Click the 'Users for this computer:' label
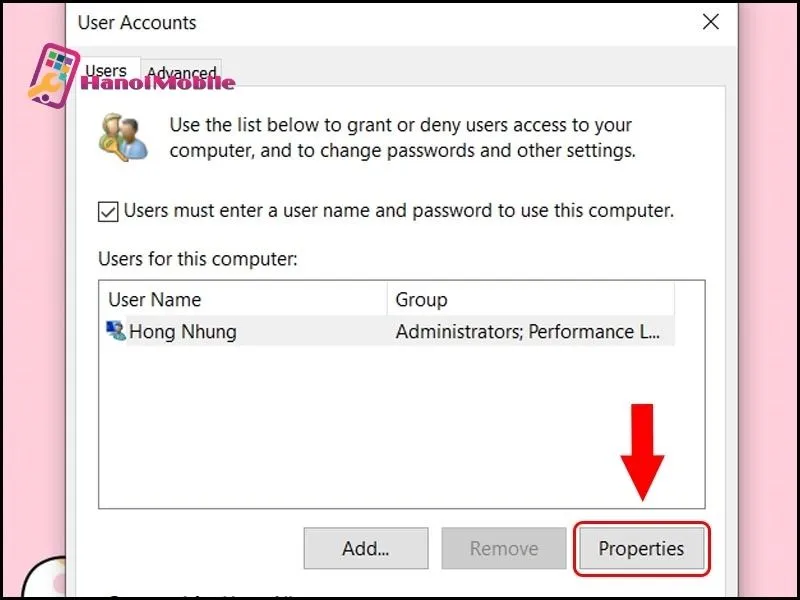This screenshot has height=600, width=800. [x=198, y=259]
